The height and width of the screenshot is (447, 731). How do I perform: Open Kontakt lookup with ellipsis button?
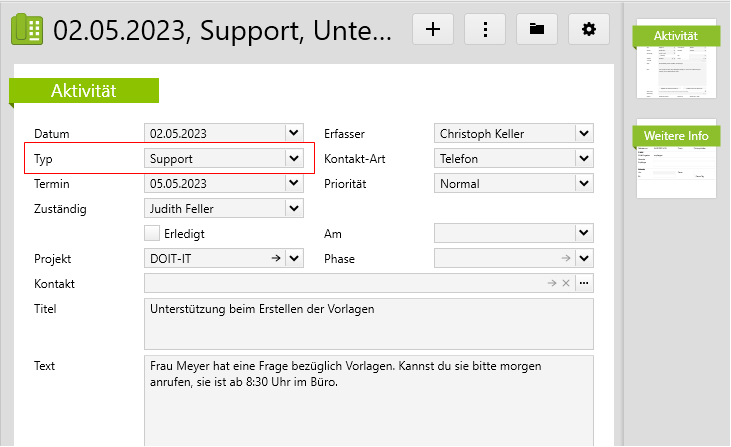[584, 284]
